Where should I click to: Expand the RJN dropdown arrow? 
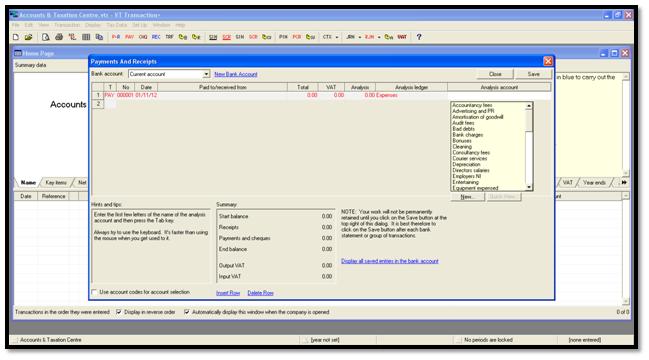pos(379,37)
